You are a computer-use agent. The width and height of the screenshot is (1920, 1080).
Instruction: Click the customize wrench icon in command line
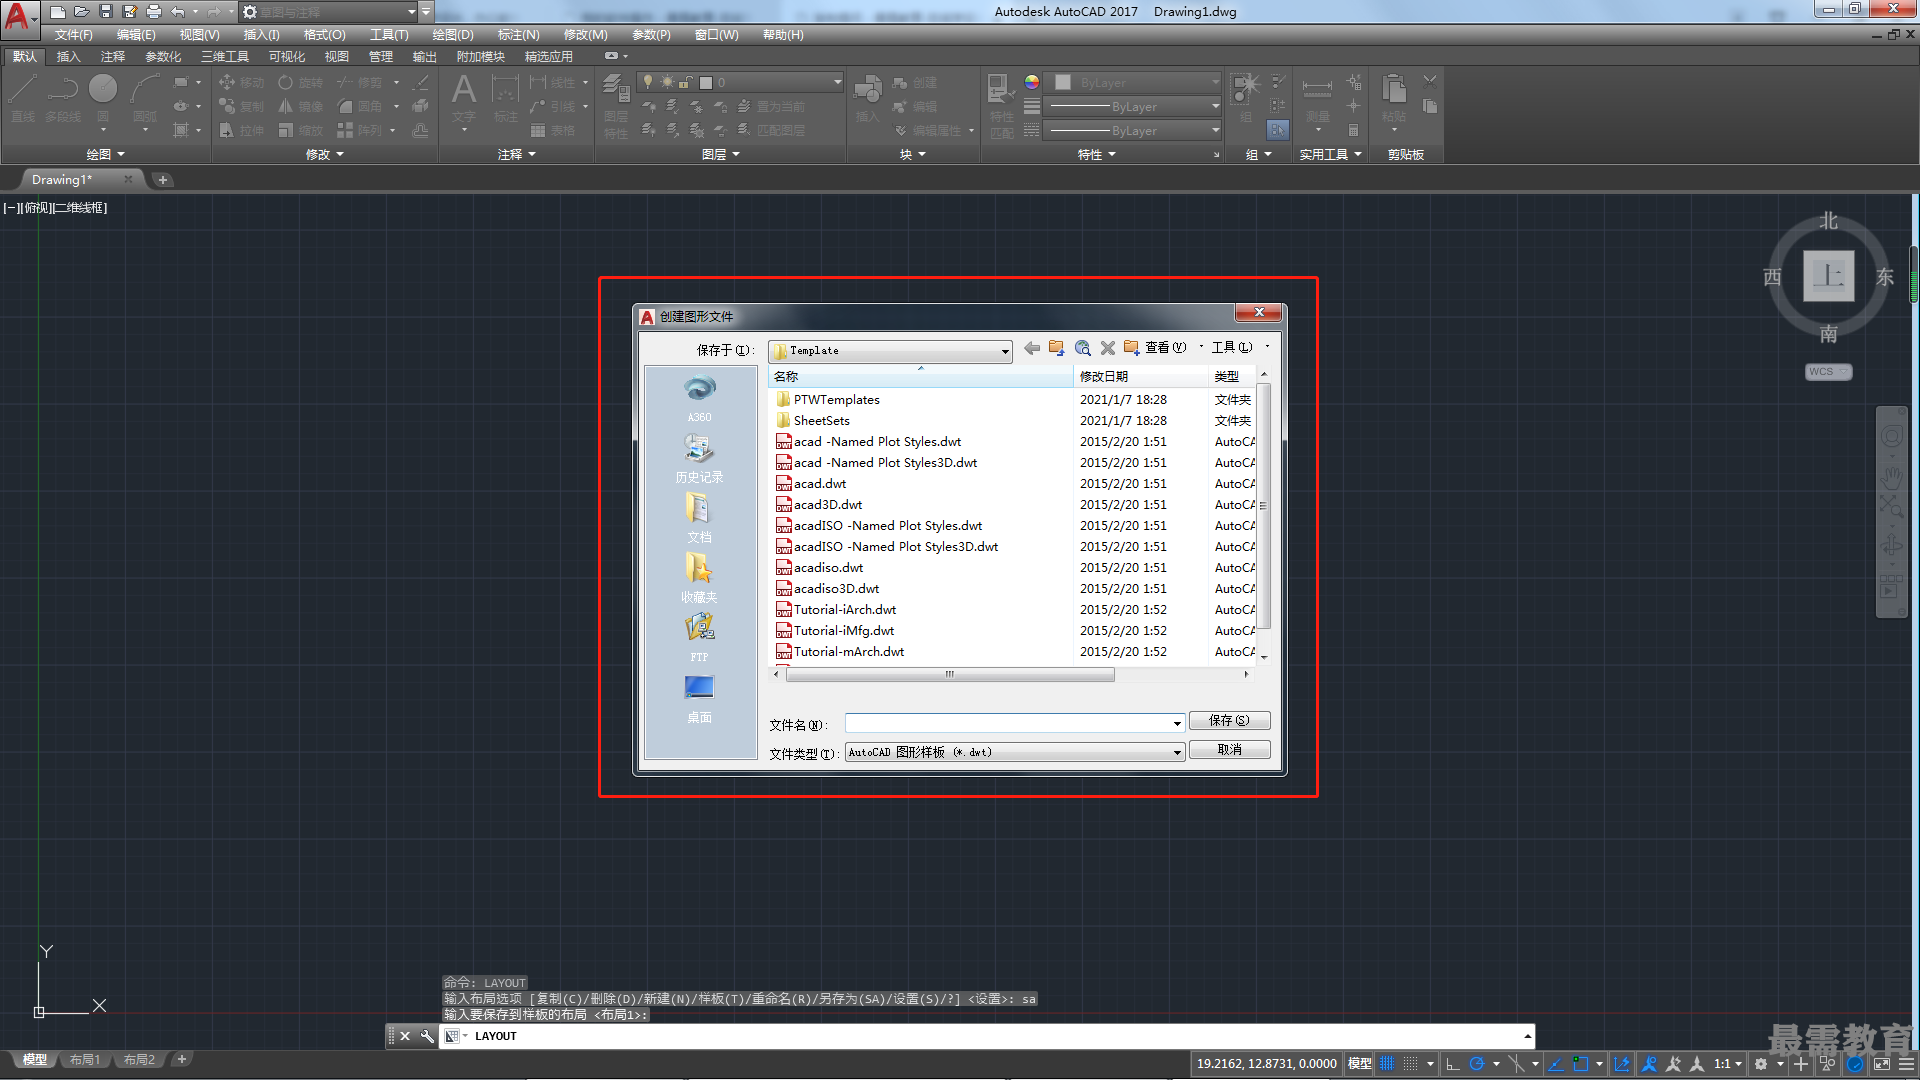427,1036
